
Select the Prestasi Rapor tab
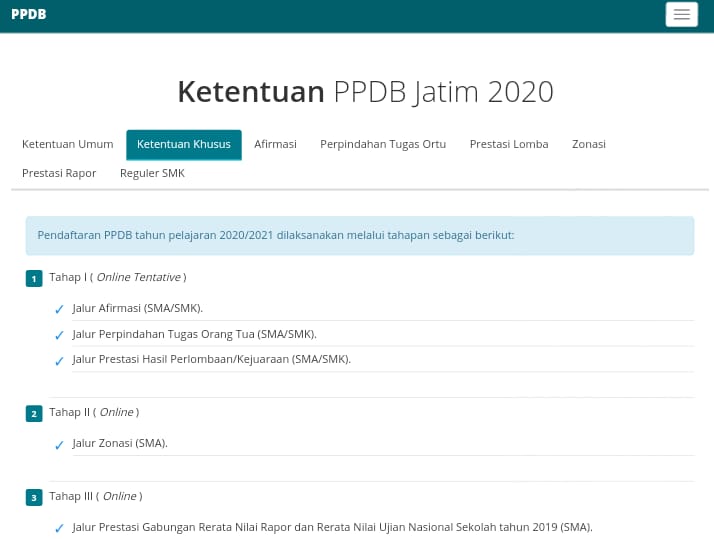pos(59,173)
